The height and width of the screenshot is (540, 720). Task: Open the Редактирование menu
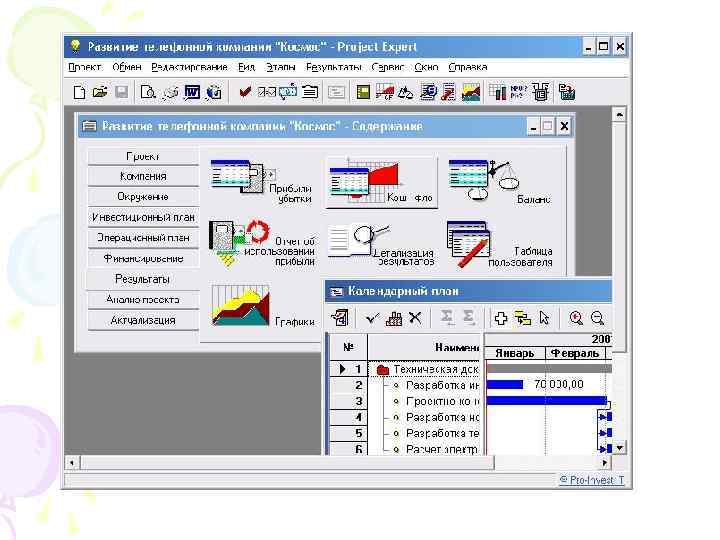click(x=189, y=67)
